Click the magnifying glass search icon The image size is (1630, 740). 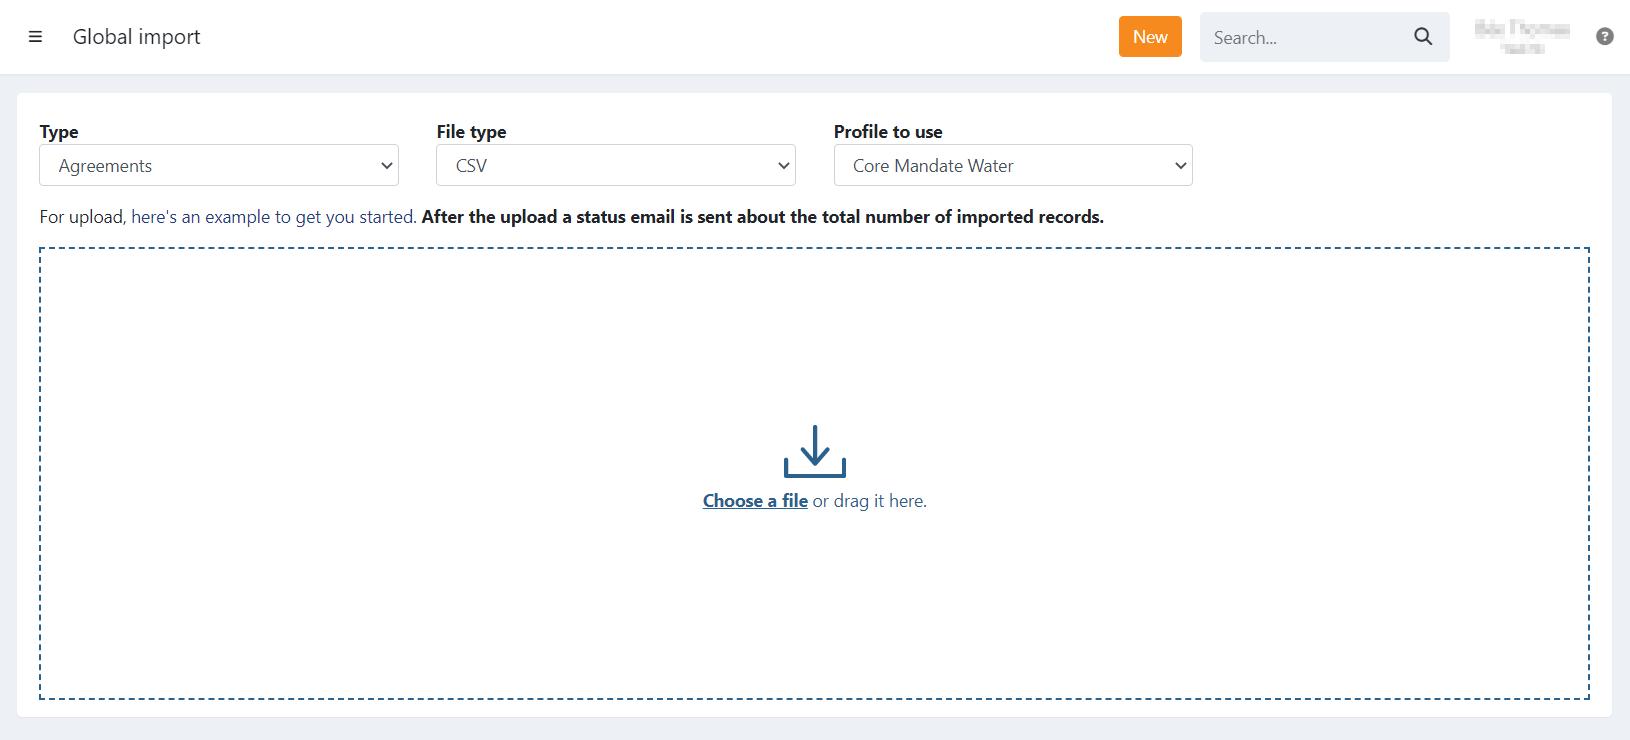(x=1422, y=37)
